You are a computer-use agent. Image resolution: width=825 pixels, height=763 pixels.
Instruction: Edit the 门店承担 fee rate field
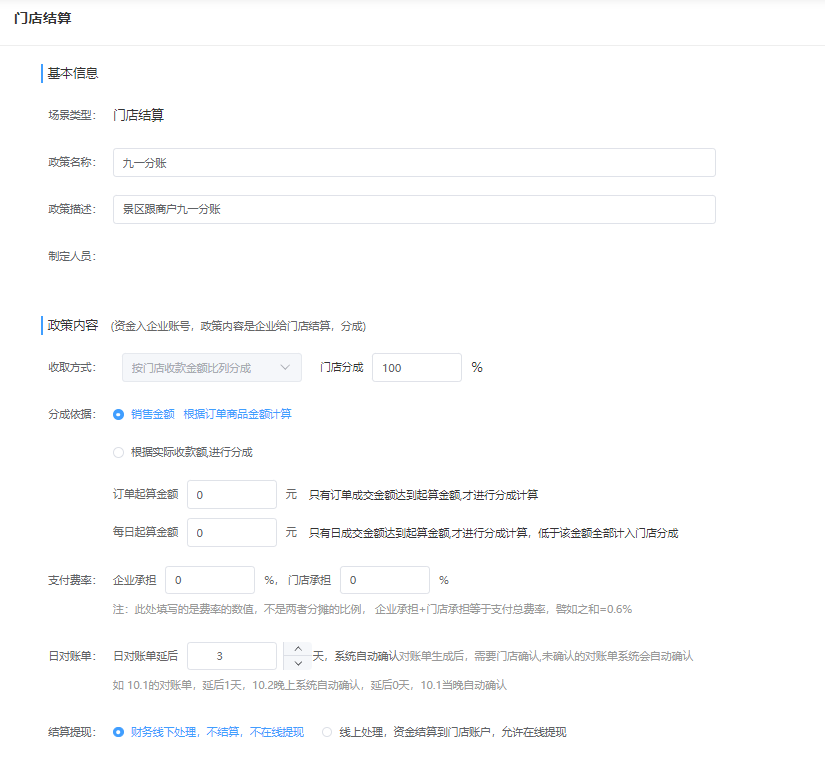(384, 580)
